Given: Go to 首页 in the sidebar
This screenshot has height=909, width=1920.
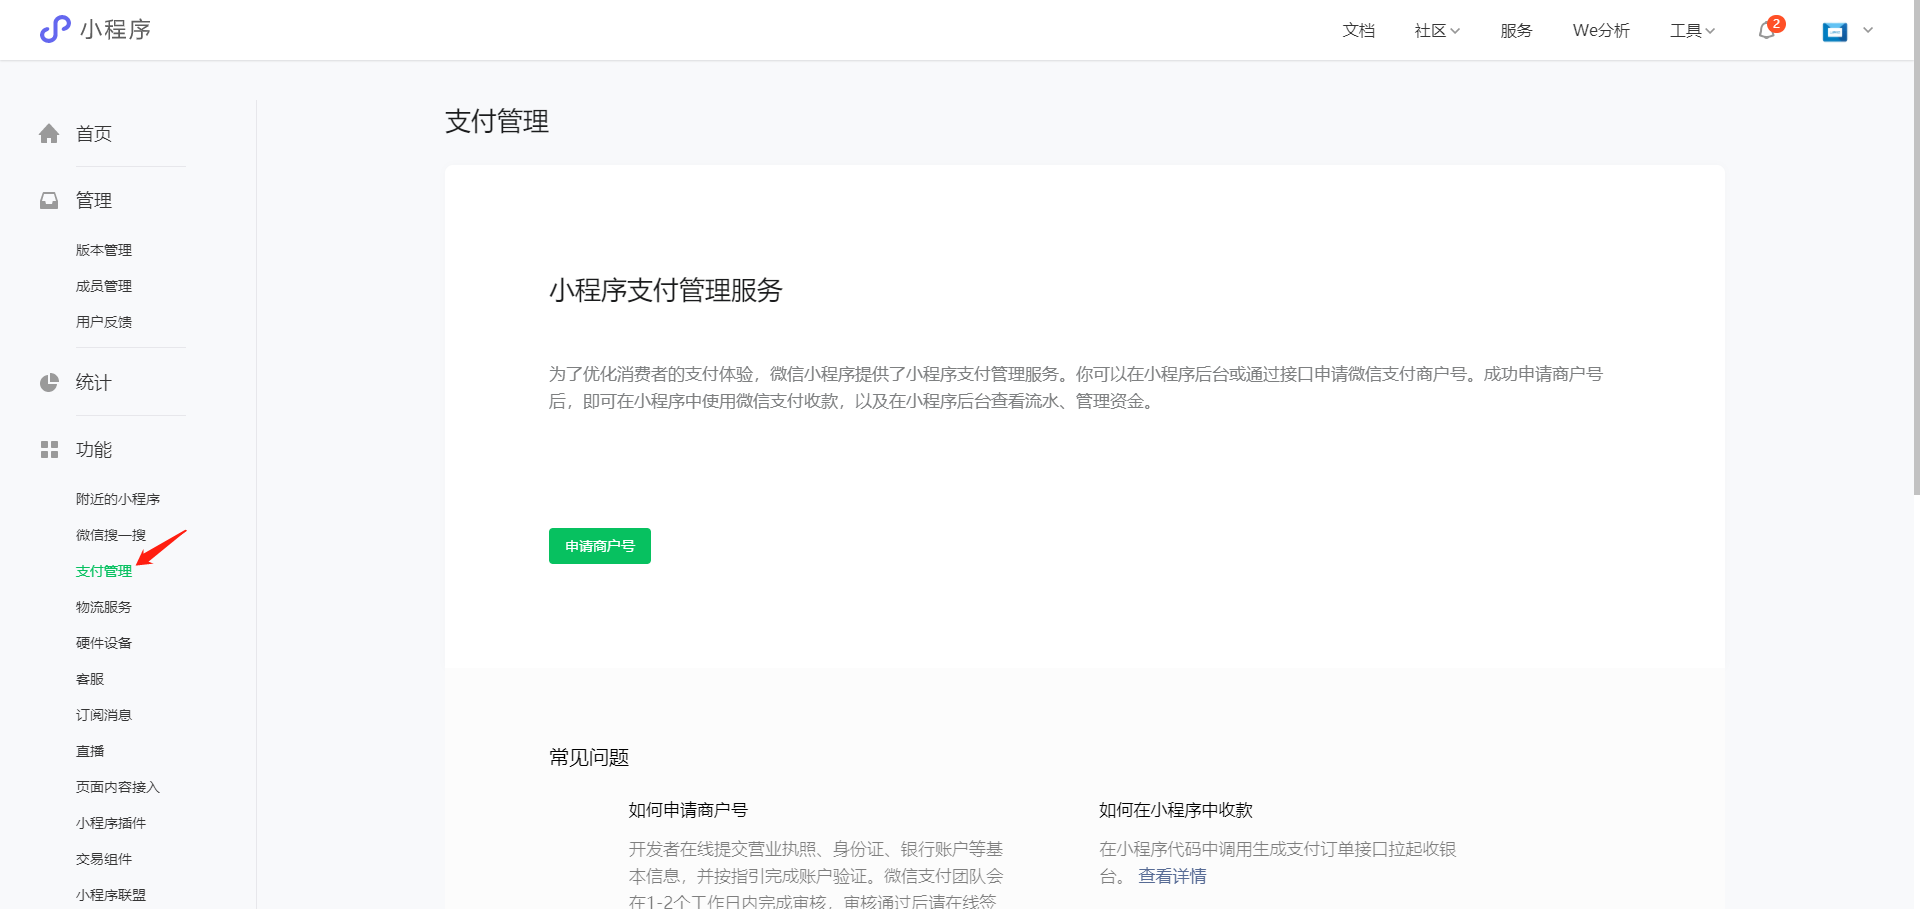Looking at the screenshot, I should (x=94, y=134).
